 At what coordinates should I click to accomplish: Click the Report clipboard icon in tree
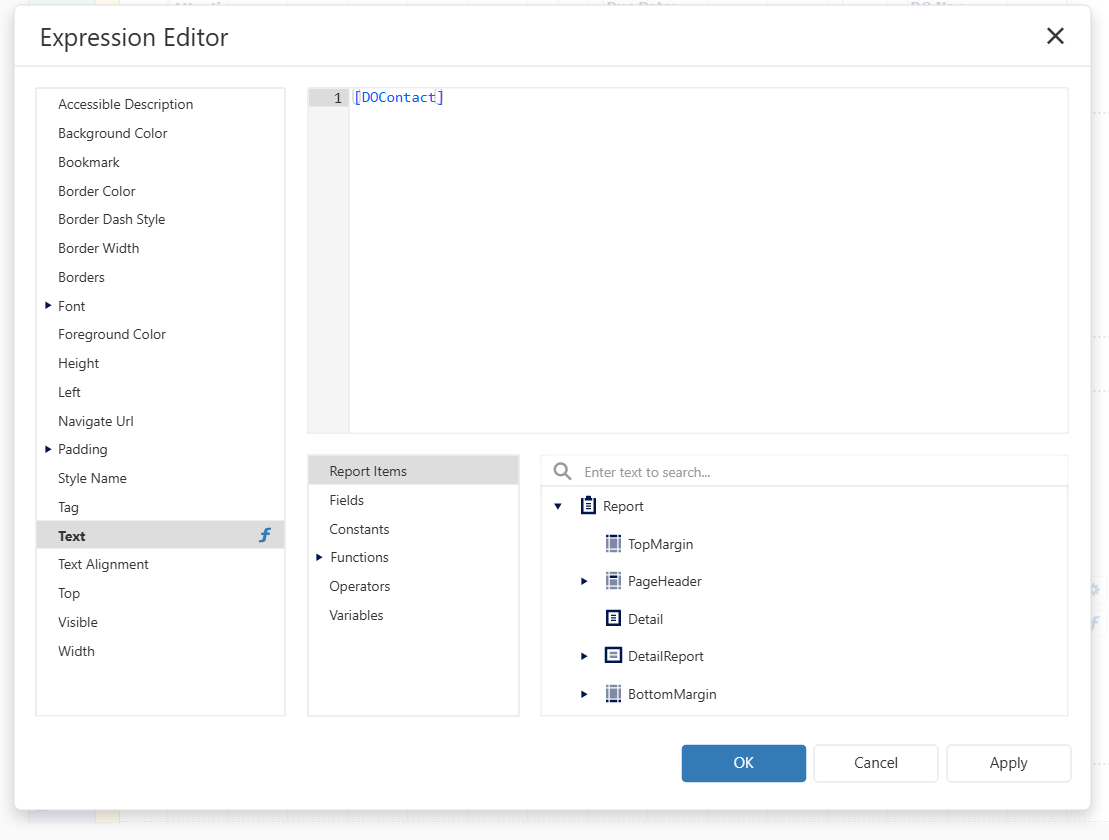pyautogui.click(x=589, y=506)
